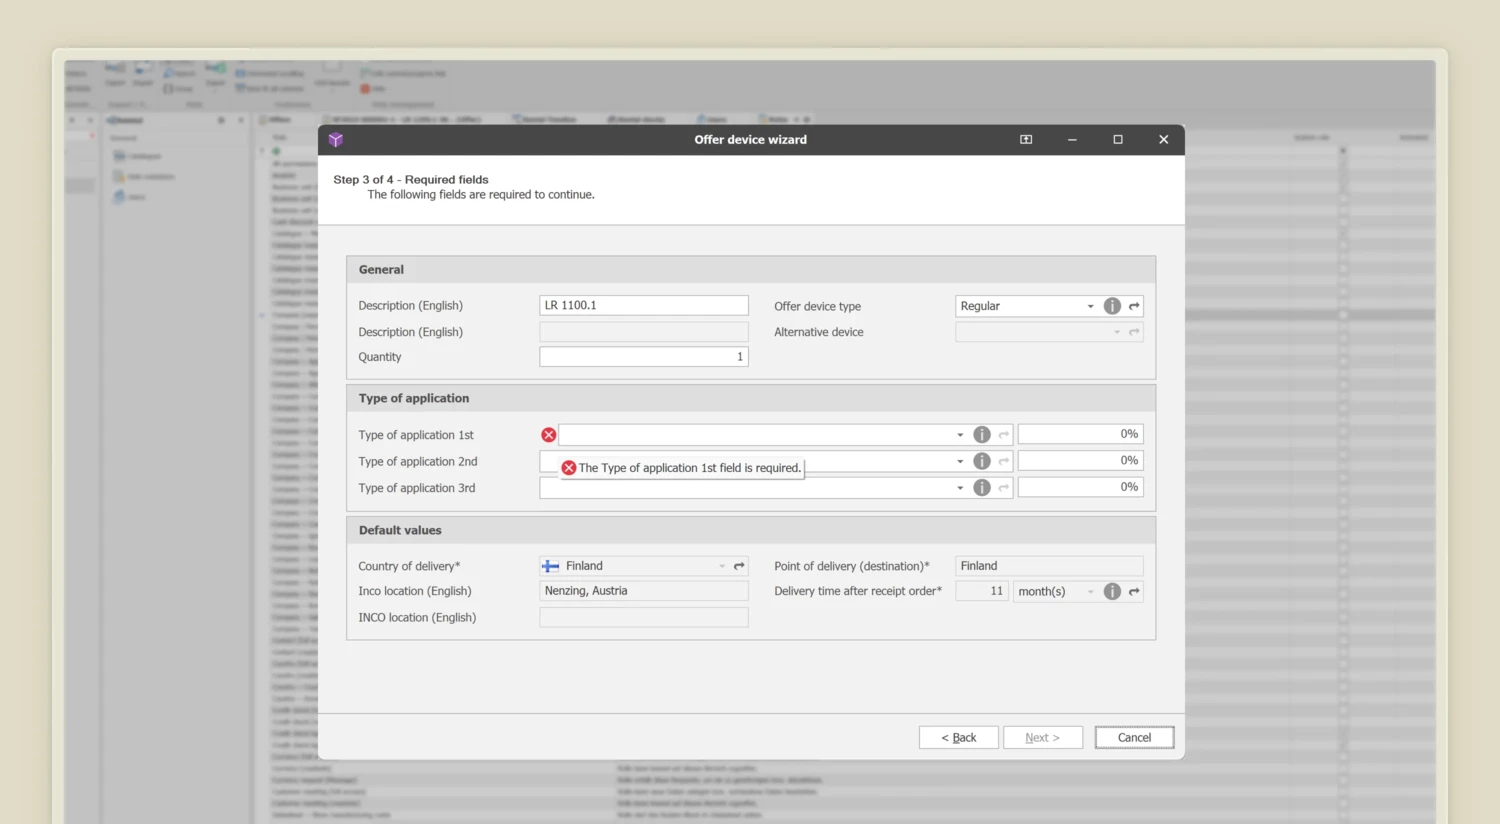Click the purple cube icon in wizard title bar
Screen dimensions: 1500x824
336,140
